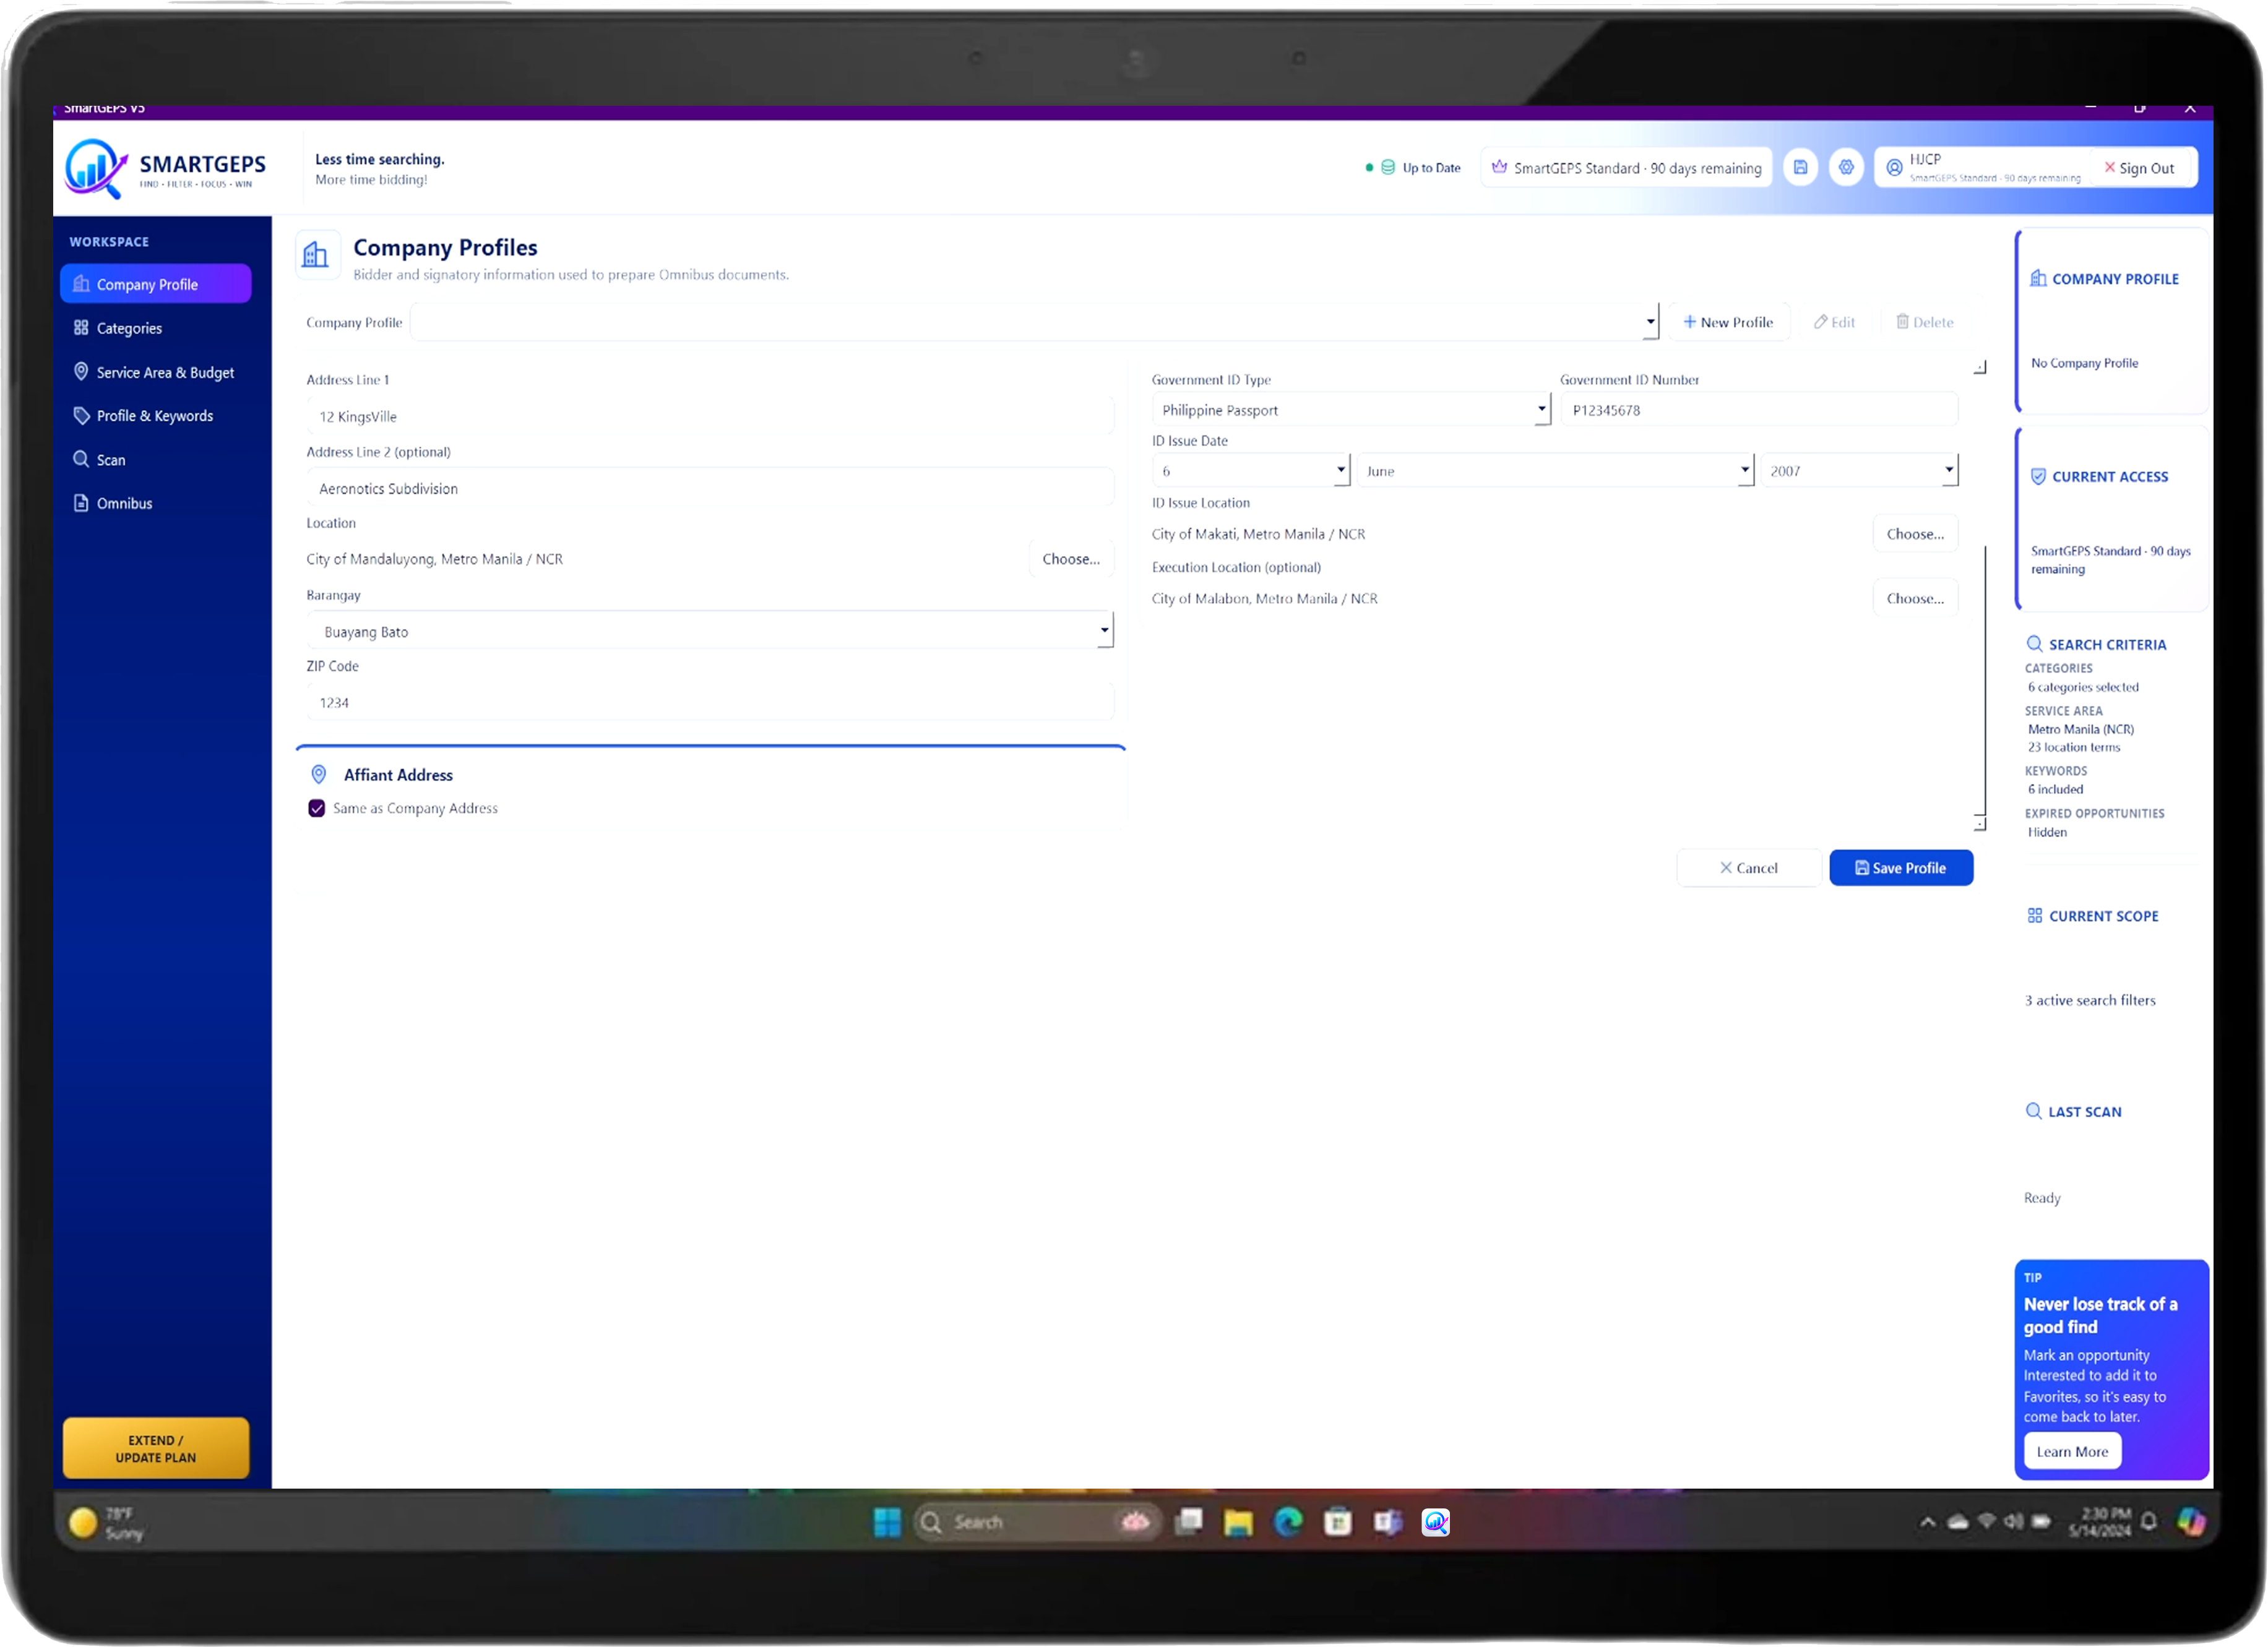The height and width of the screenshot is (1647, 2268).
Task: Open SmartGEPS app in Windows taskbar
Action: (1436, 1522)
